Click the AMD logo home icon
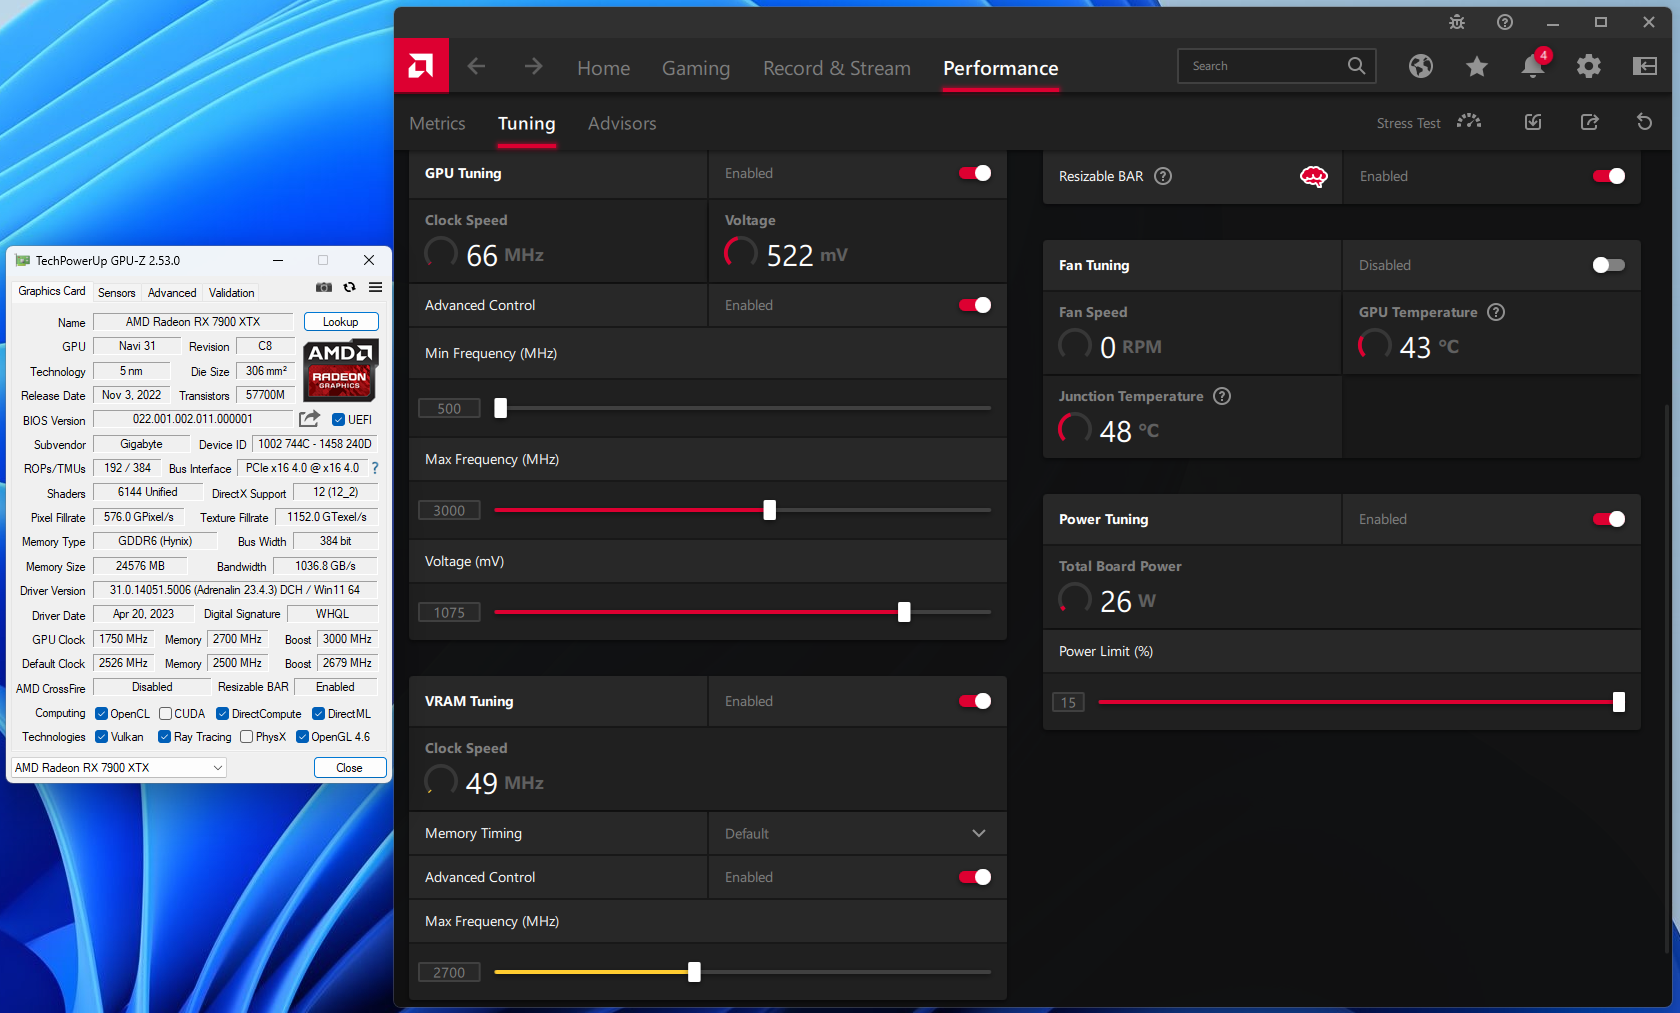 tap(421, 66)
